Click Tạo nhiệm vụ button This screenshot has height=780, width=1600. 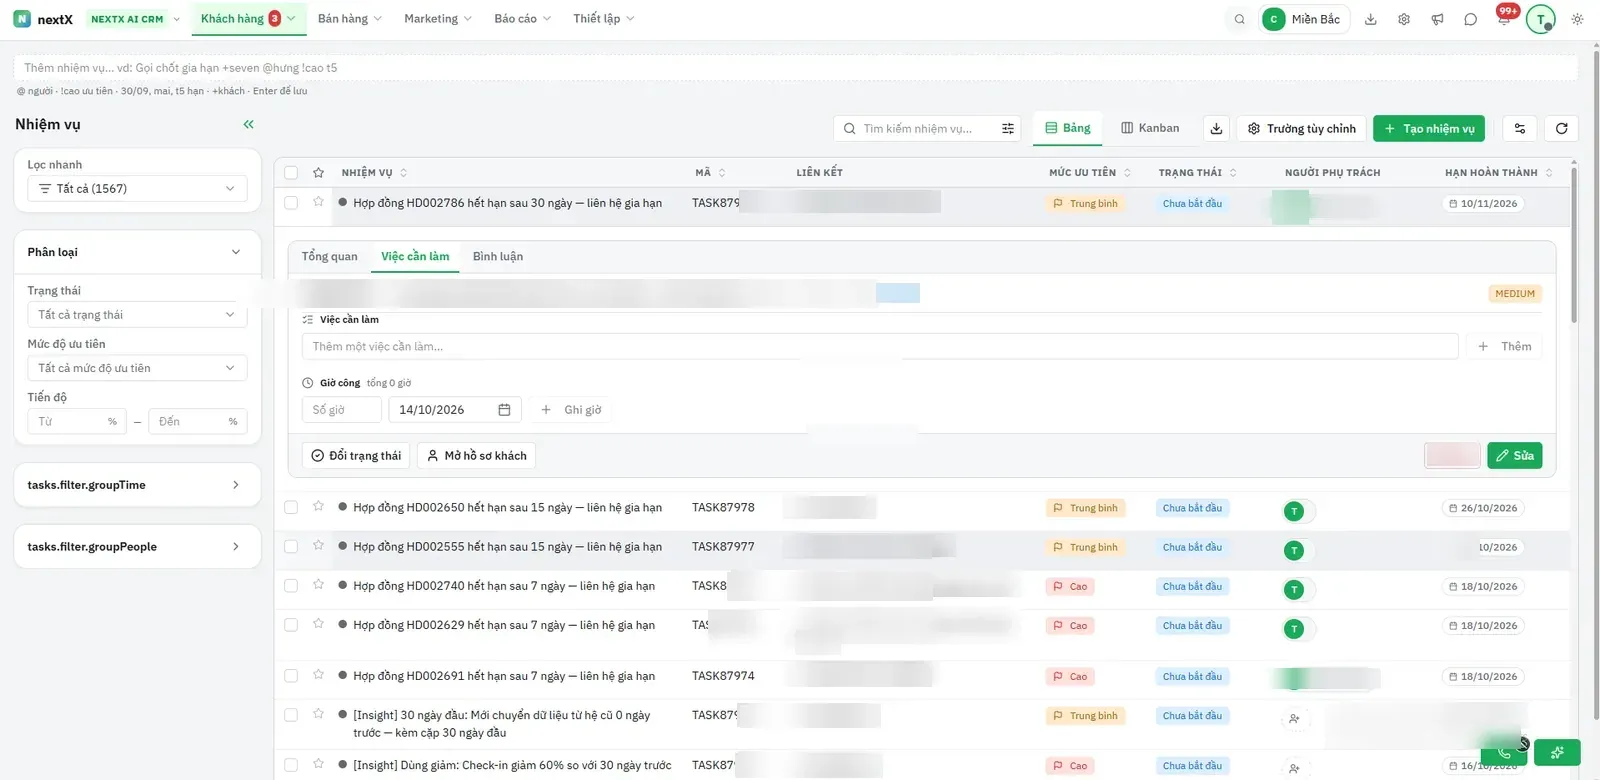pos(1429,129)
